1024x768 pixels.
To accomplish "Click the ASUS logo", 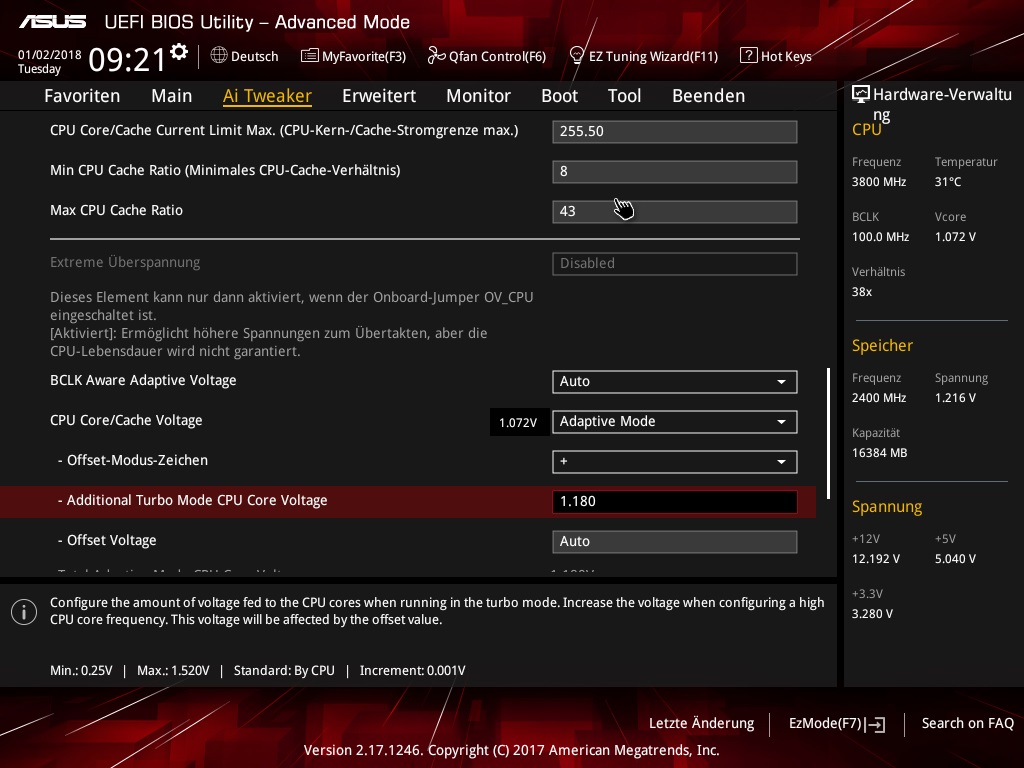I will tap(52, 22).
